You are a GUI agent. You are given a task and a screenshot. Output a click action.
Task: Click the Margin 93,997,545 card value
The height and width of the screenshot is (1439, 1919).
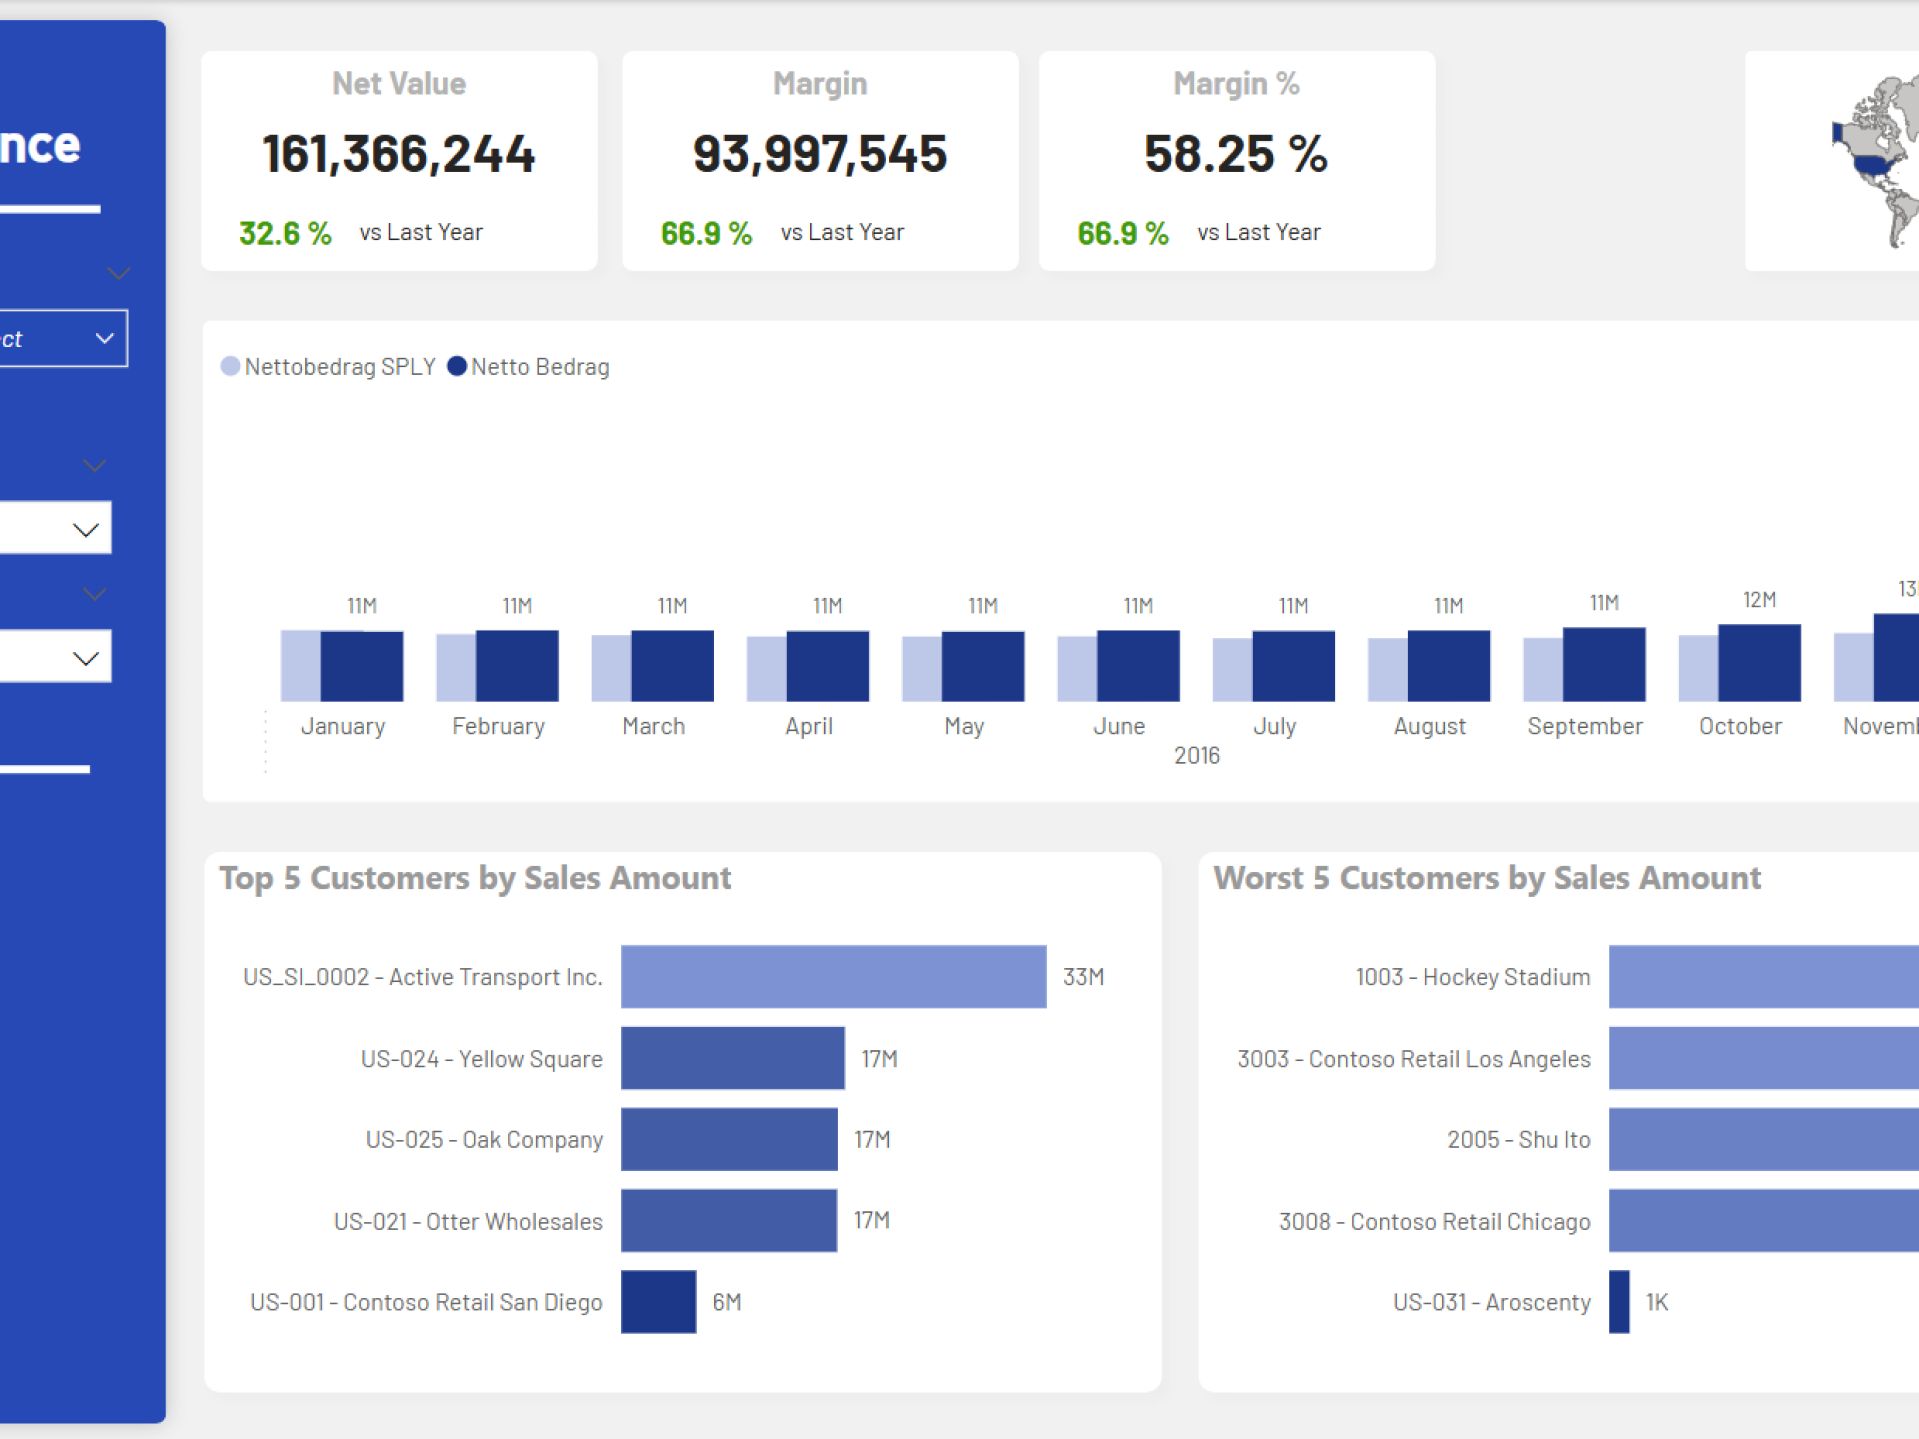(819, 154)
